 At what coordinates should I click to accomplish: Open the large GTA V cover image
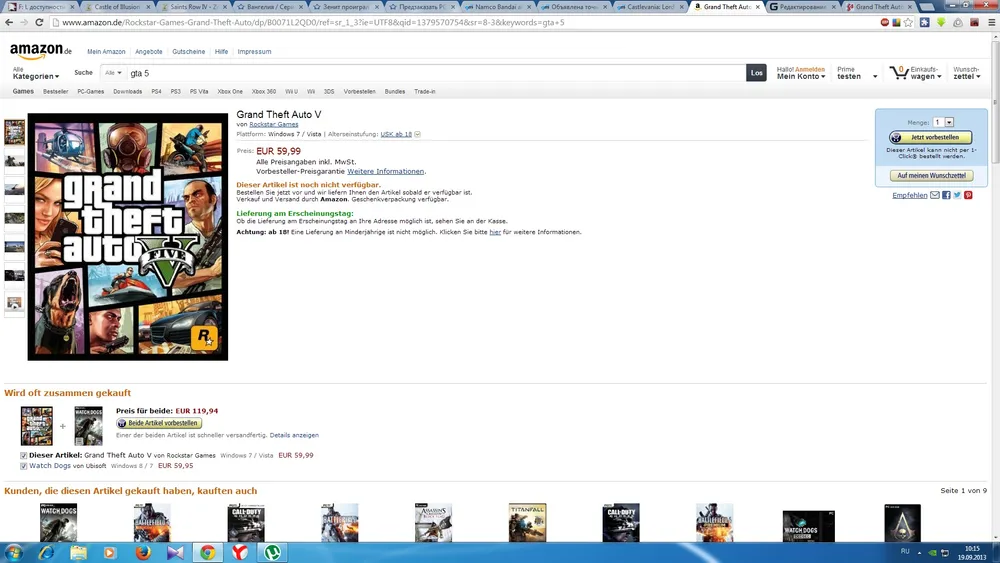coord(128,237)
